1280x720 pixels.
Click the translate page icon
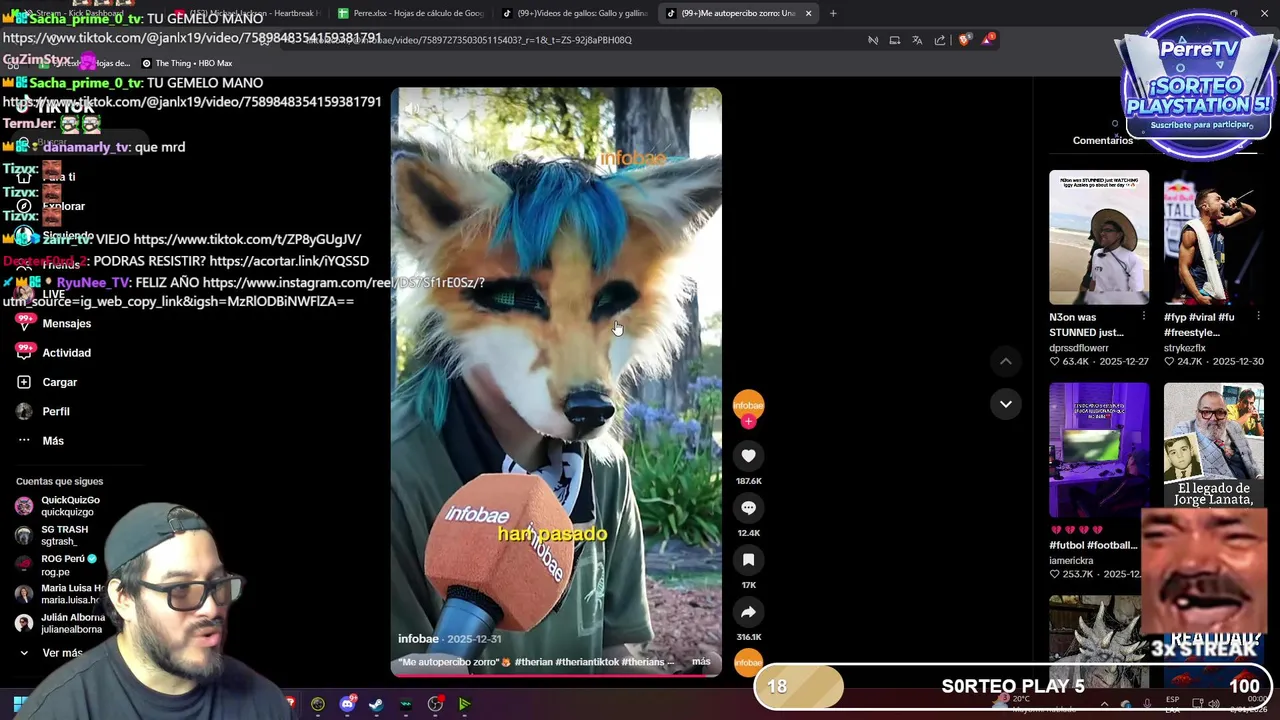[917, 40]
